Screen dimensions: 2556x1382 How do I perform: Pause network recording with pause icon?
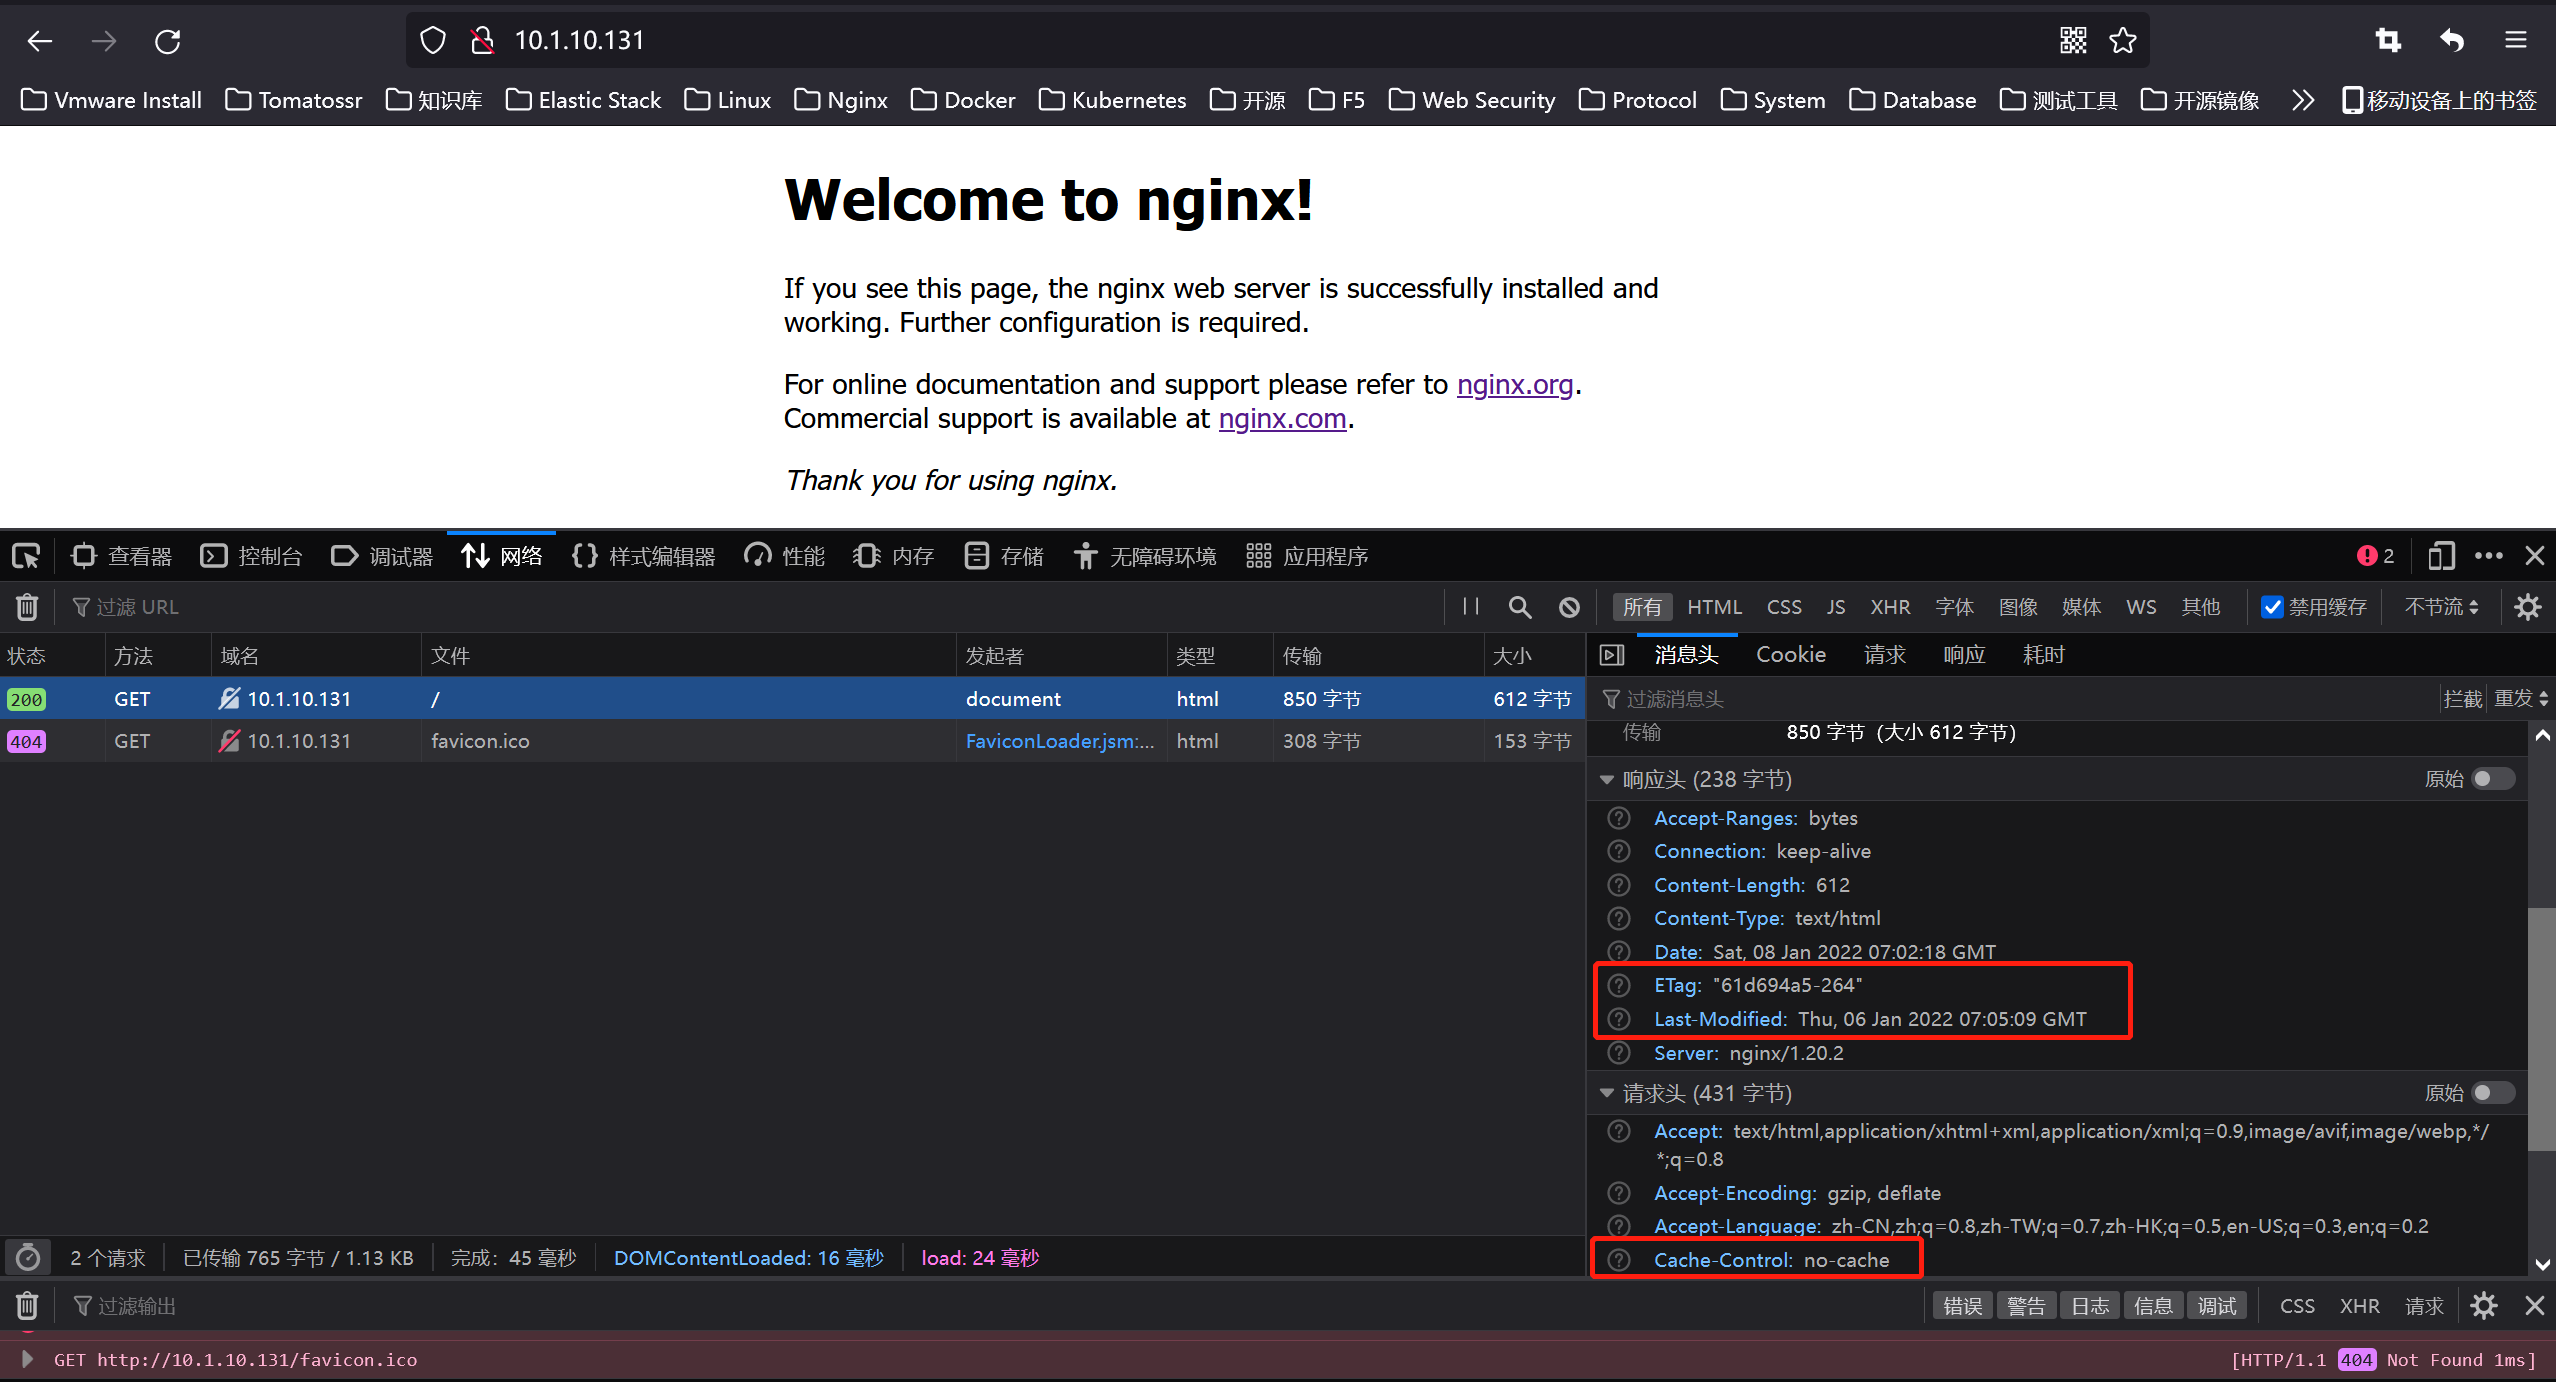click(x=1470, y=607)
